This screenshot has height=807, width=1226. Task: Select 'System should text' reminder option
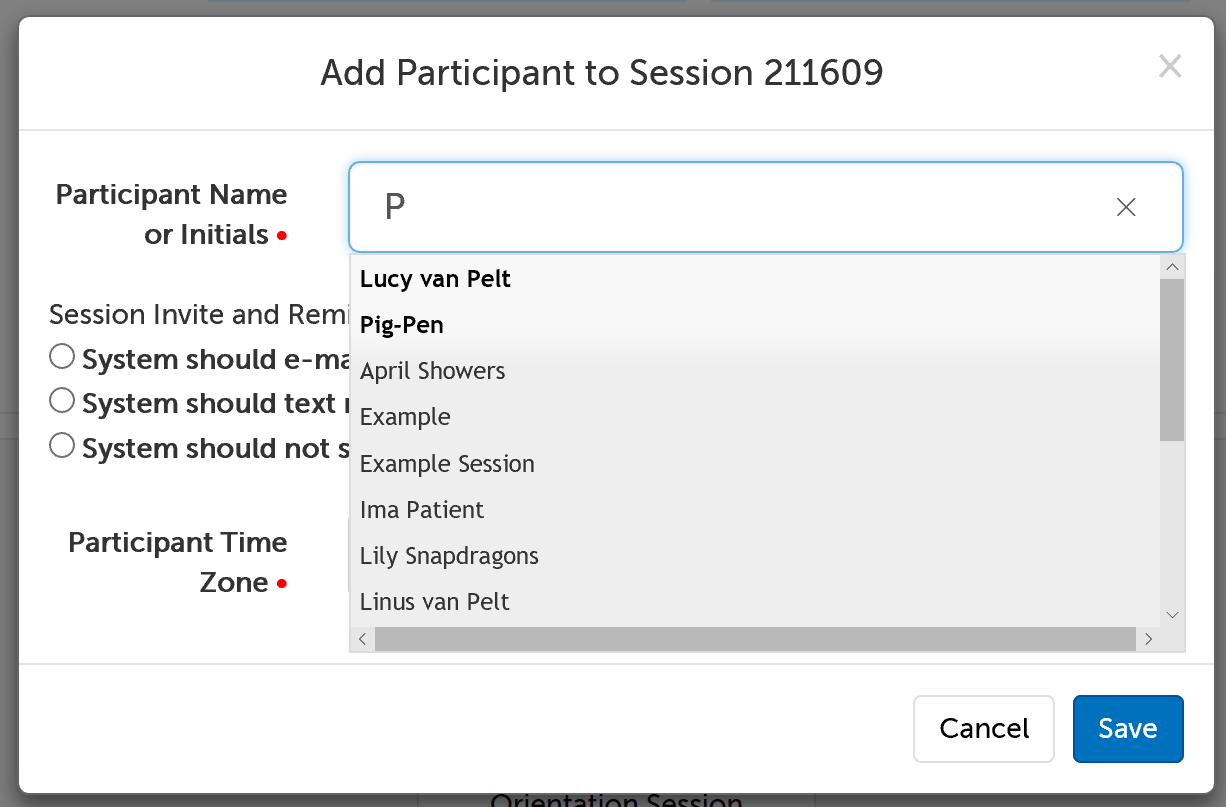click(x=61, y=400)
